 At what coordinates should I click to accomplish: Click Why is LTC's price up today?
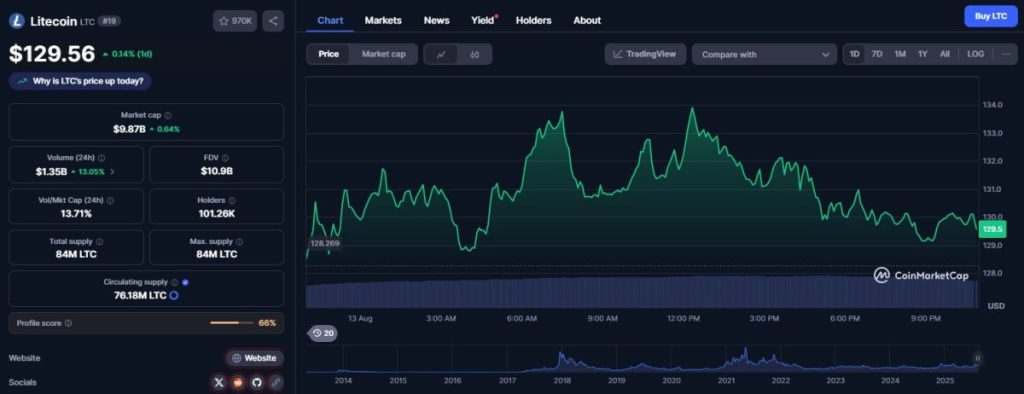pyautogui.click(x=80, y=81)
